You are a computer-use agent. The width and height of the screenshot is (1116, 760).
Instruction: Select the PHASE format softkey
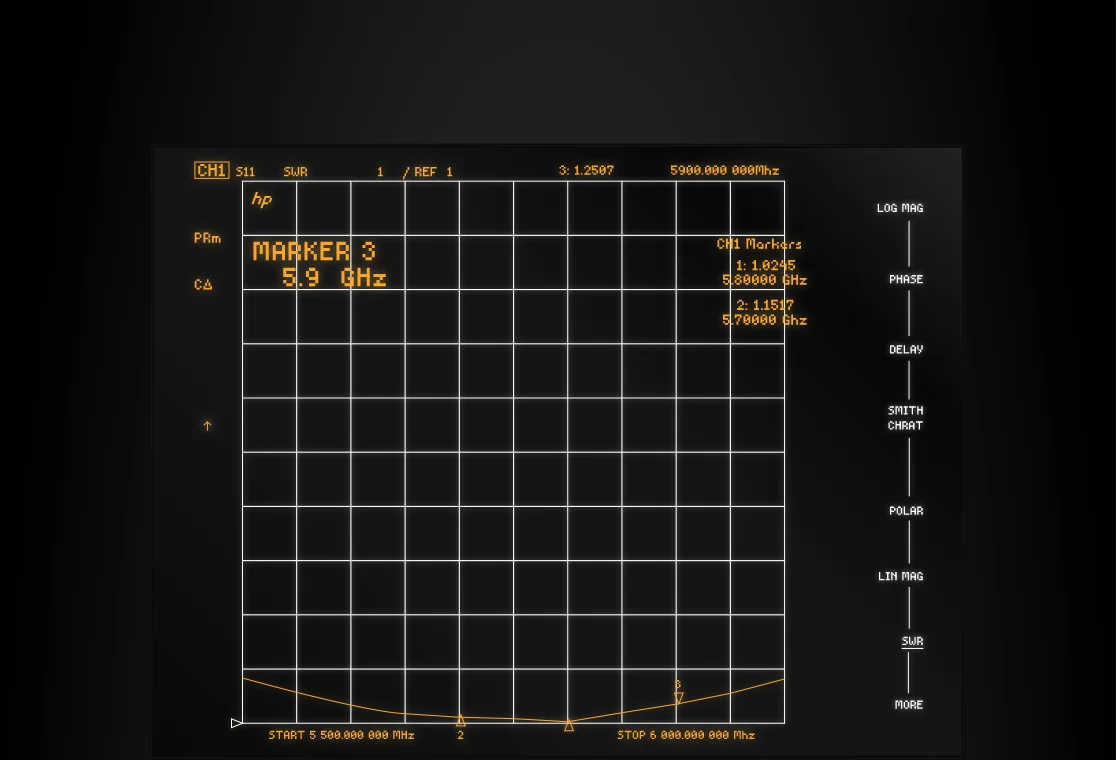tap(905, 279)
